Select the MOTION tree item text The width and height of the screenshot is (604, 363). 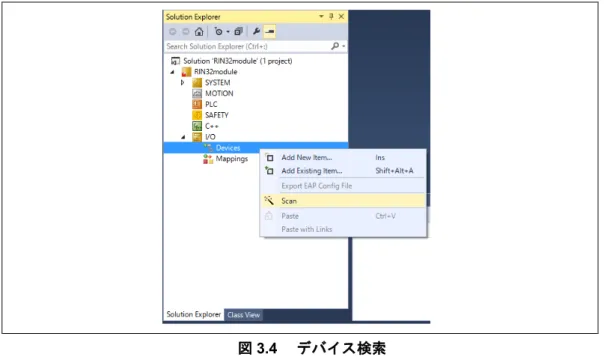click(x=219, y=93)
